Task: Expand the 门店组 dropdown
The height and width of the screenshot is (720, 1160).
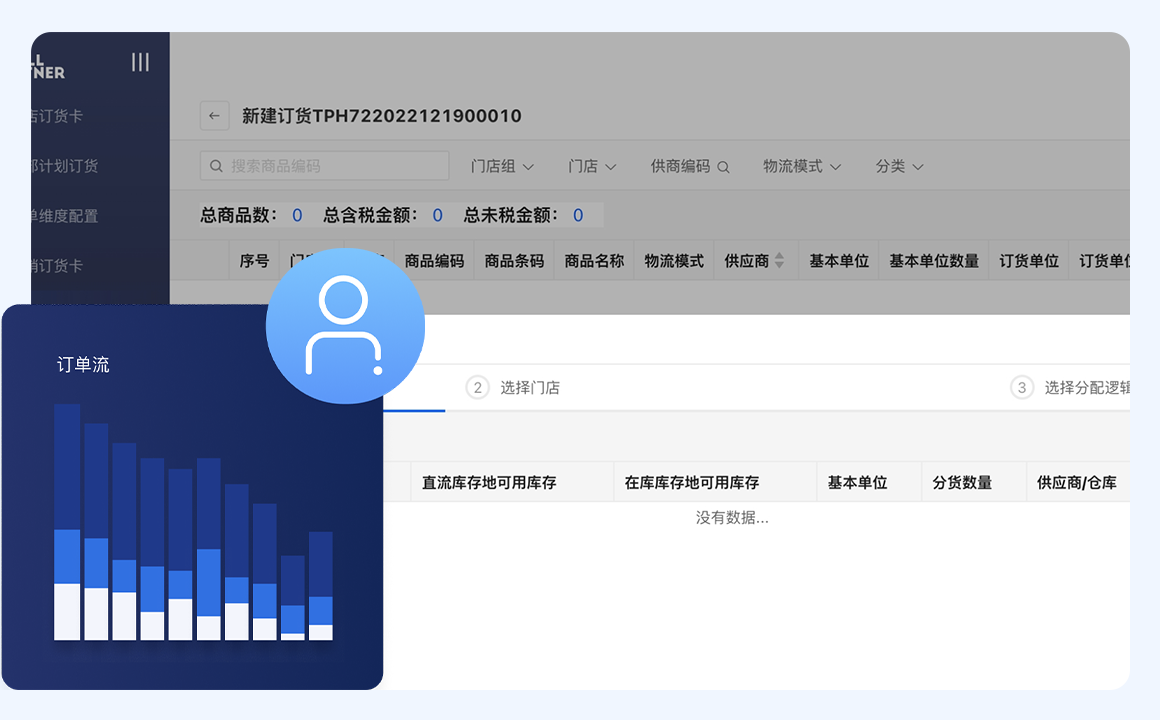Action: click(502, 166)
